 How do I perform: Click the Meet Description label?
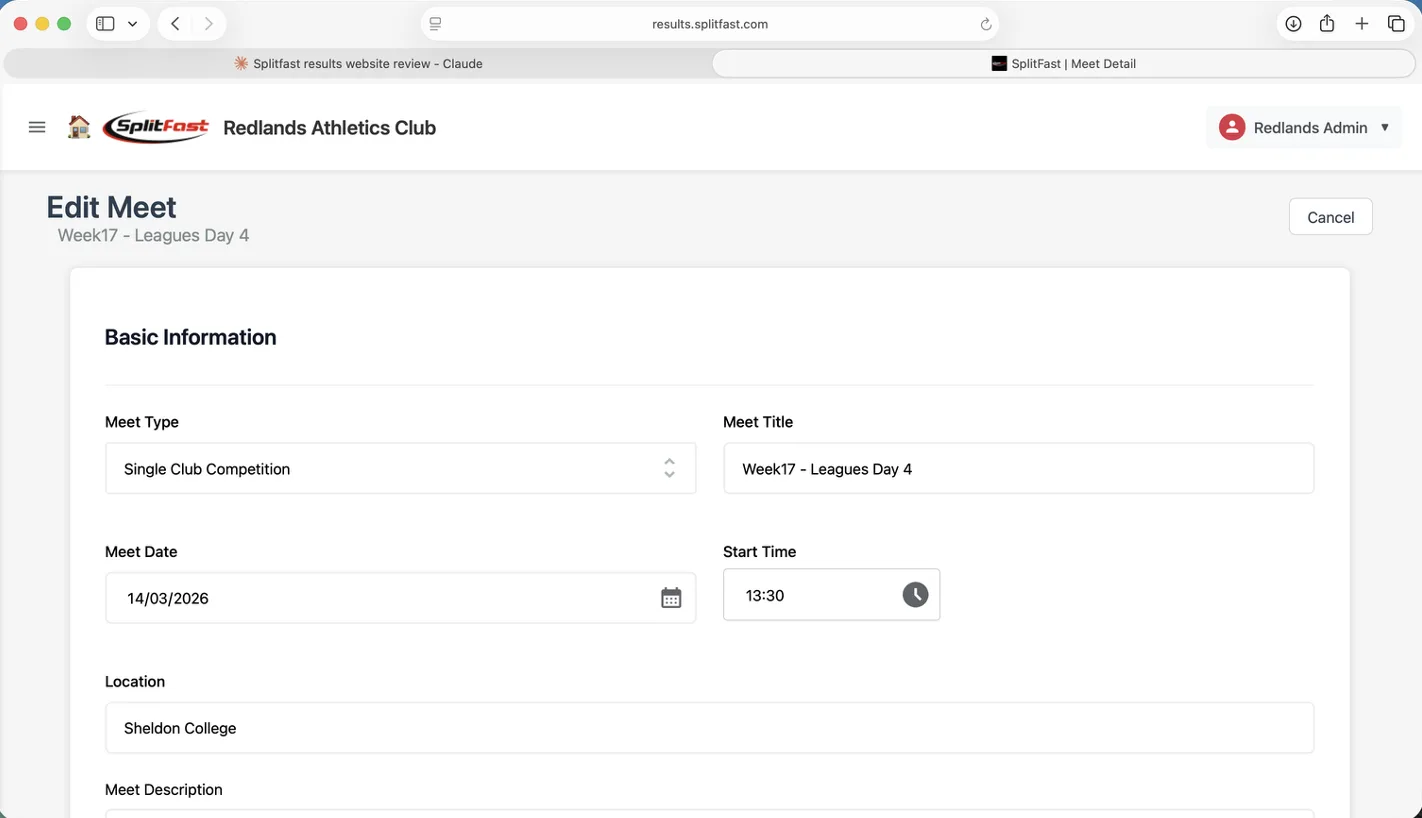164,789
